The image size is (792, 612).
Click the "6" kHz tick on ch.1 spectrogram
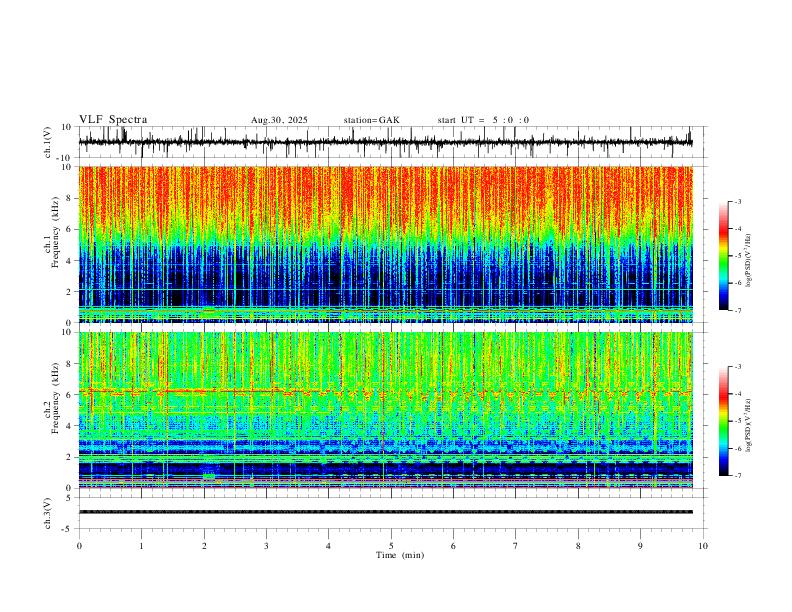(70, 229)
